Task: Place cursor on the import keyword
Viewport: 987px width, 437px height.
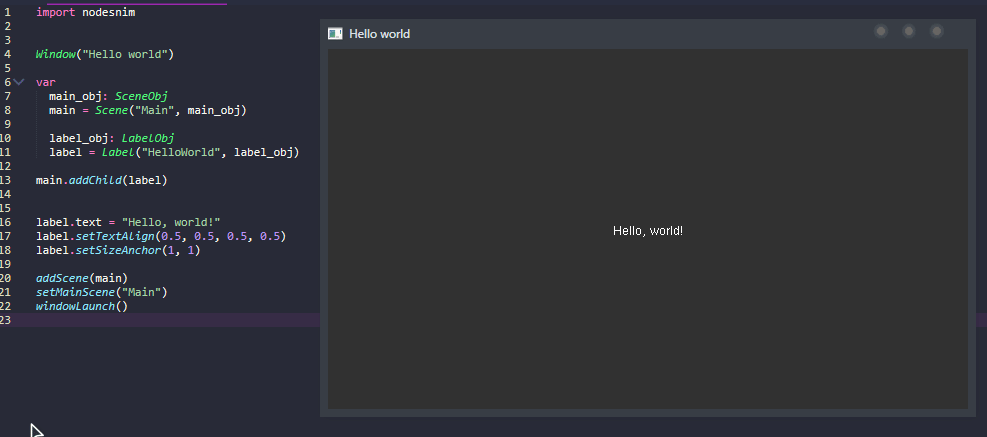Action: [x=54, y=12]
